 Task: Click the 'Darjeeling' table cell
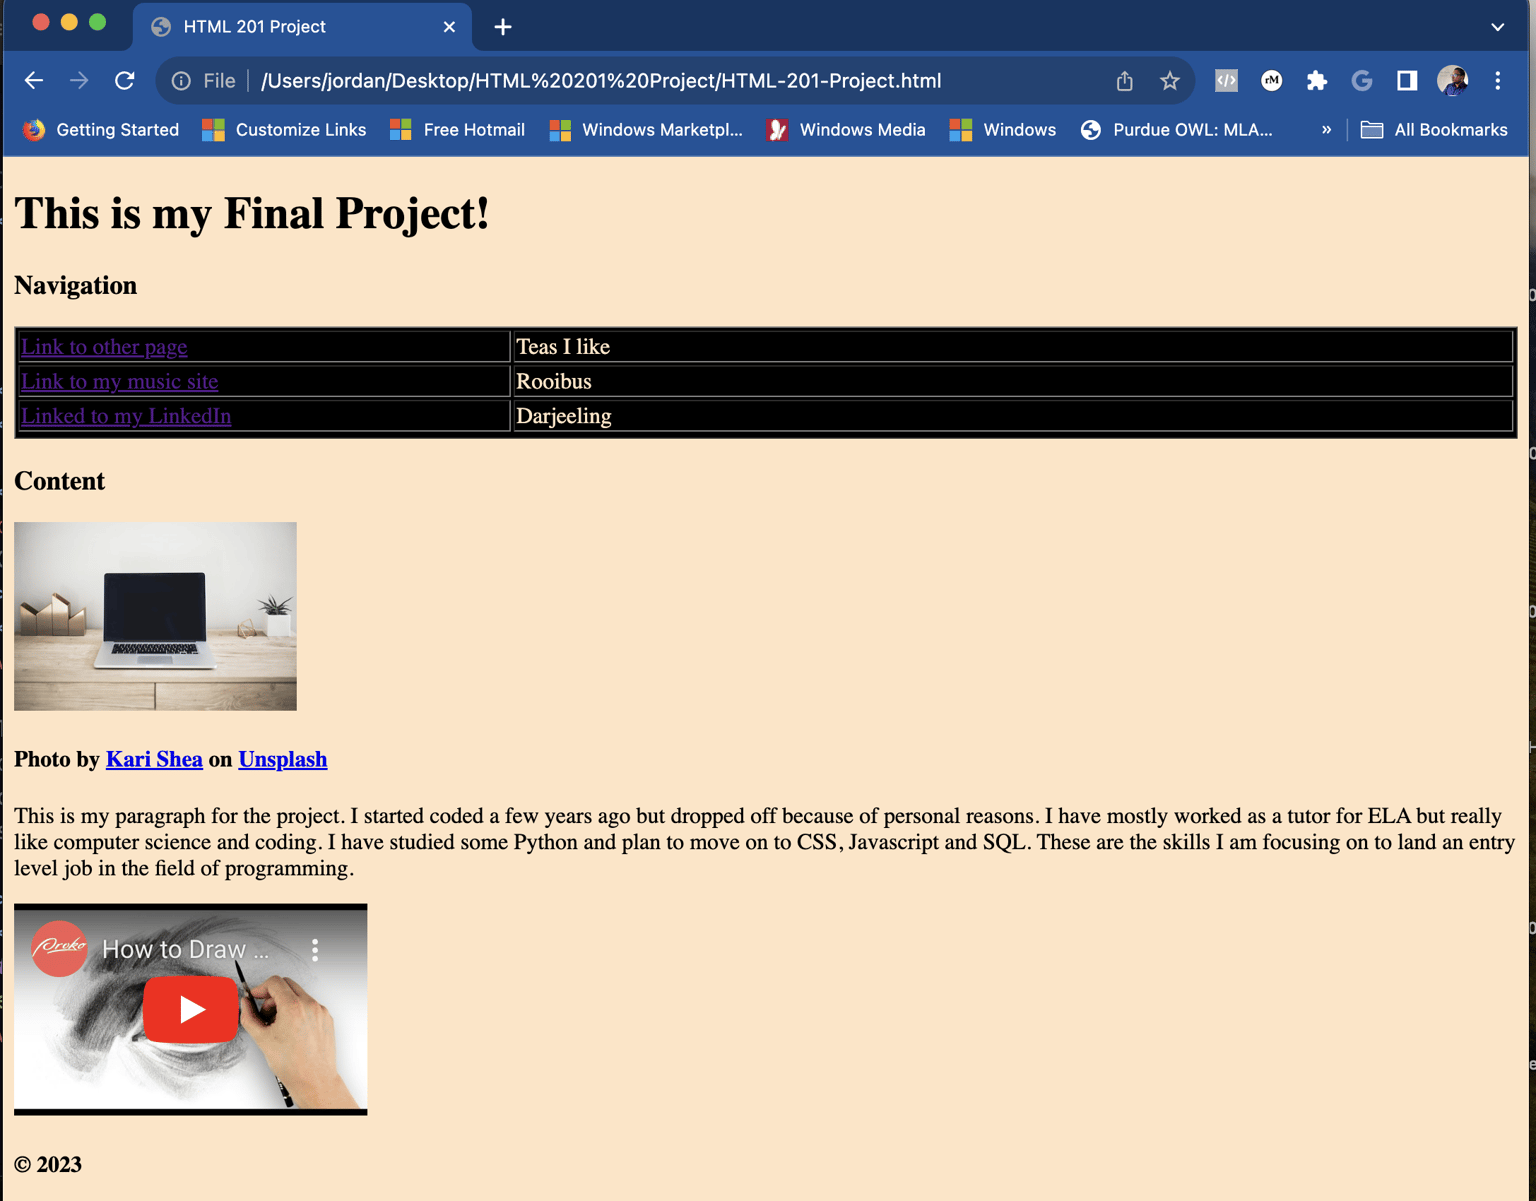1013,416
